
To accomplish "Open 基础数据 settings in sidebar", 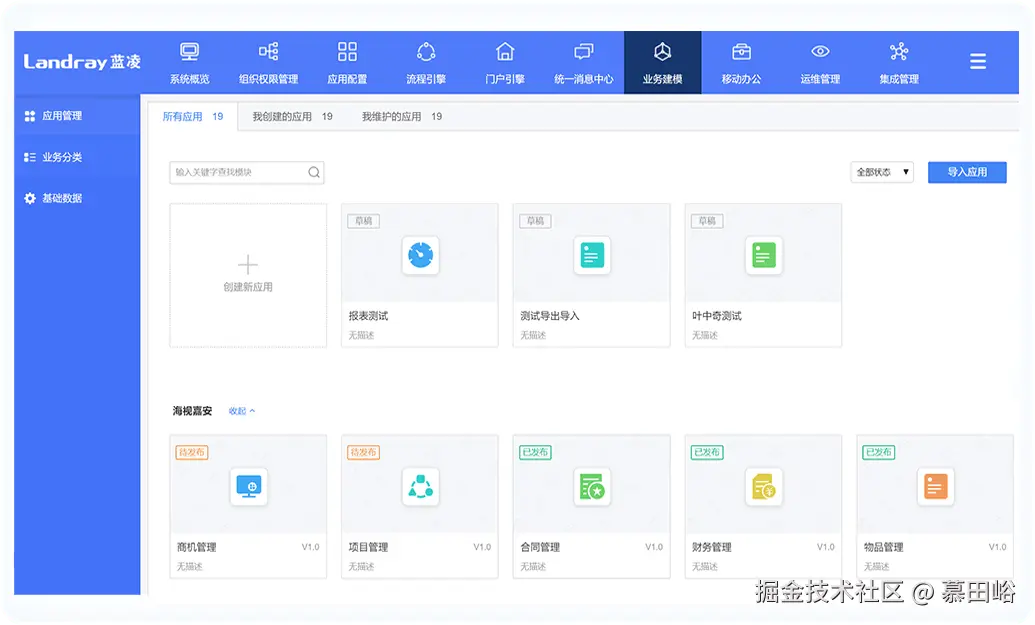I will (x=77, y=198).
